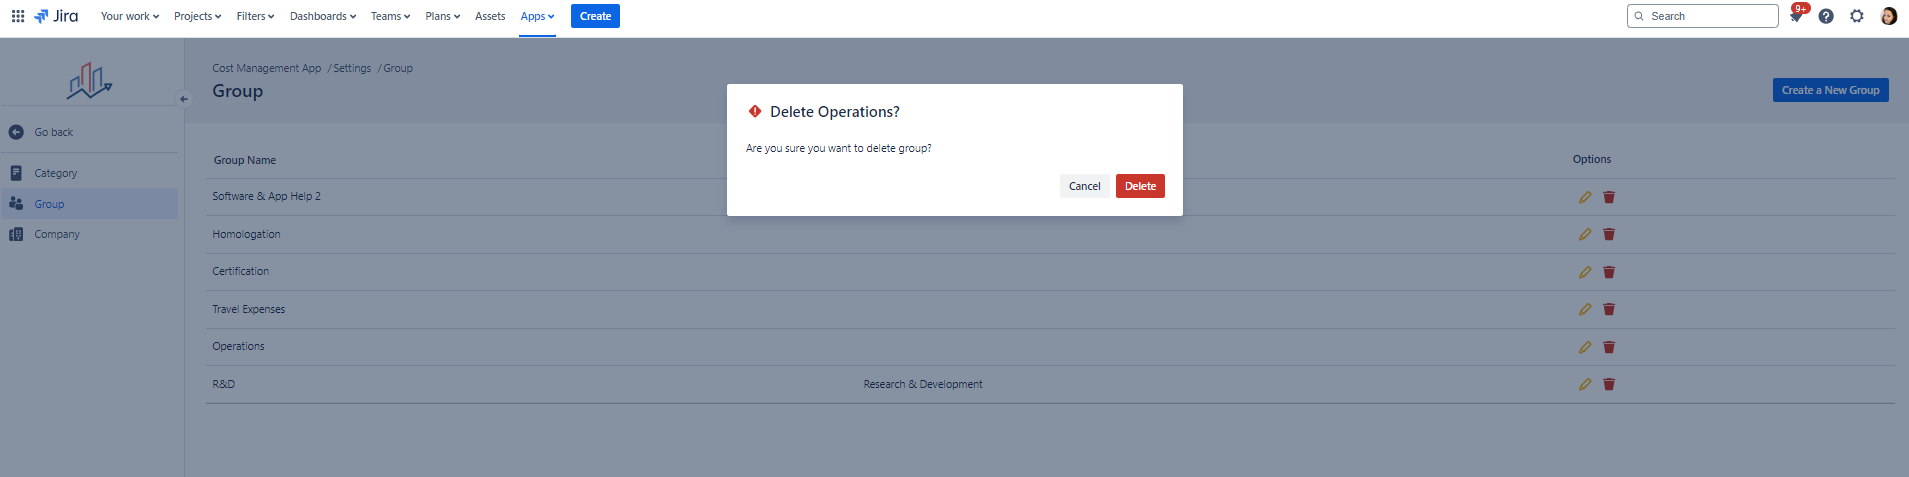Delete the Software & App Help 2 group
Image resolution: width=1909 pixels, height=477 pixels.
click(1609, 197)
